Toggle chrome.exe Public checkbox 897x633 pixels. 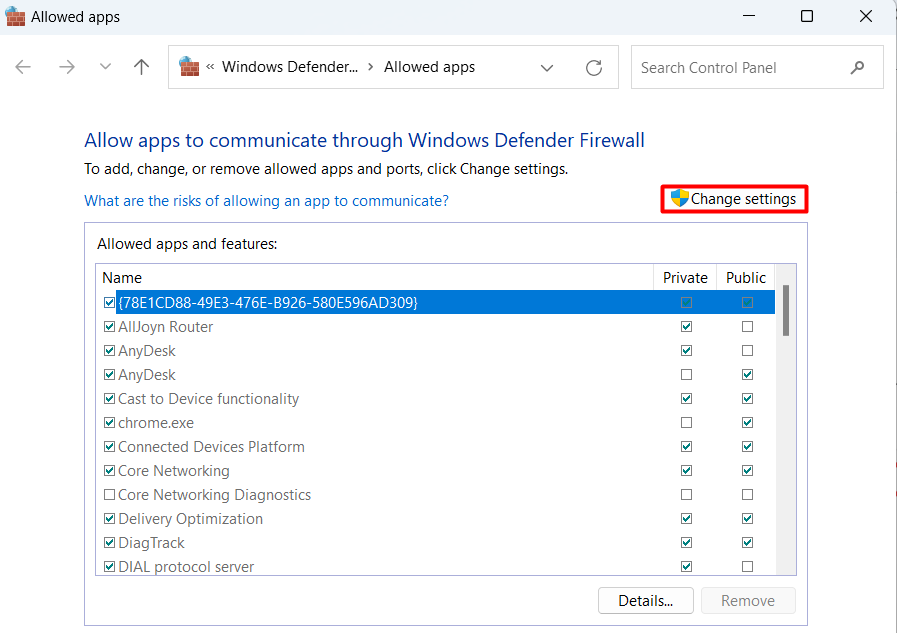point(747,423)
